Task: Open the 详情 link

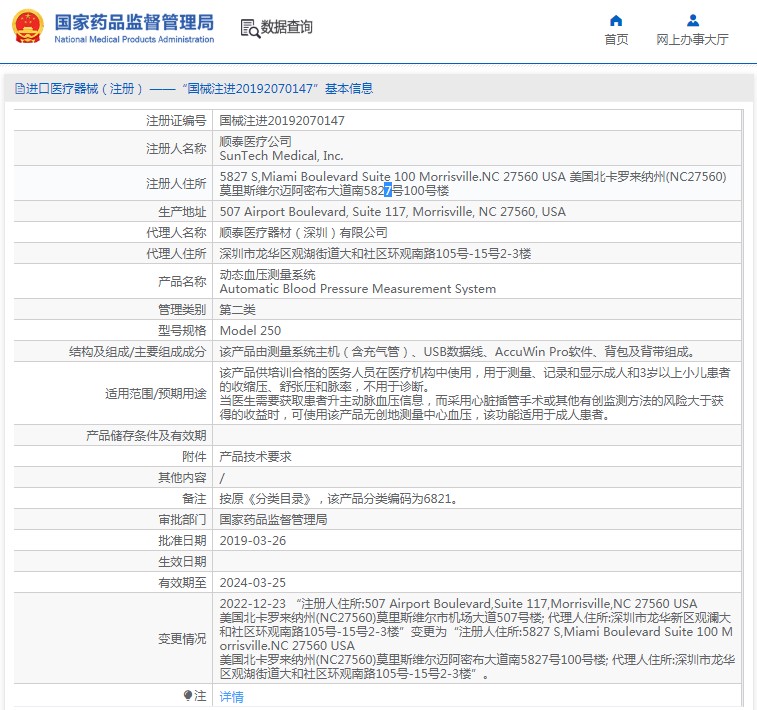Action: pos(231,696)
